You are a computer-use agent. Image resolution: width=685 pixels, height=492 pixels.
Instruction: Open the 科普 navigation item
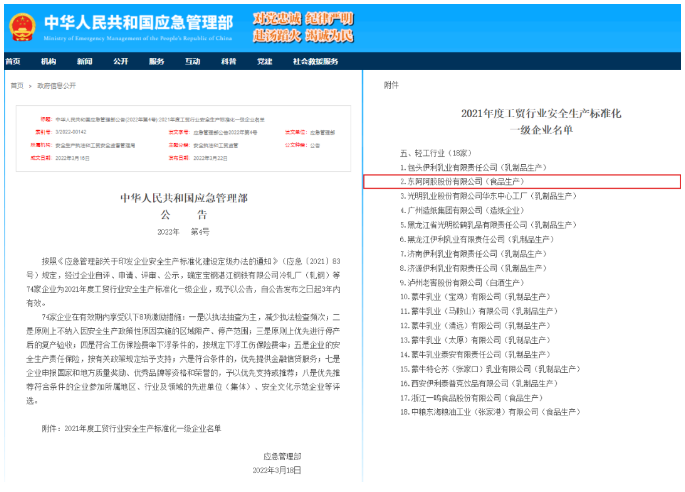coord(228,61)
